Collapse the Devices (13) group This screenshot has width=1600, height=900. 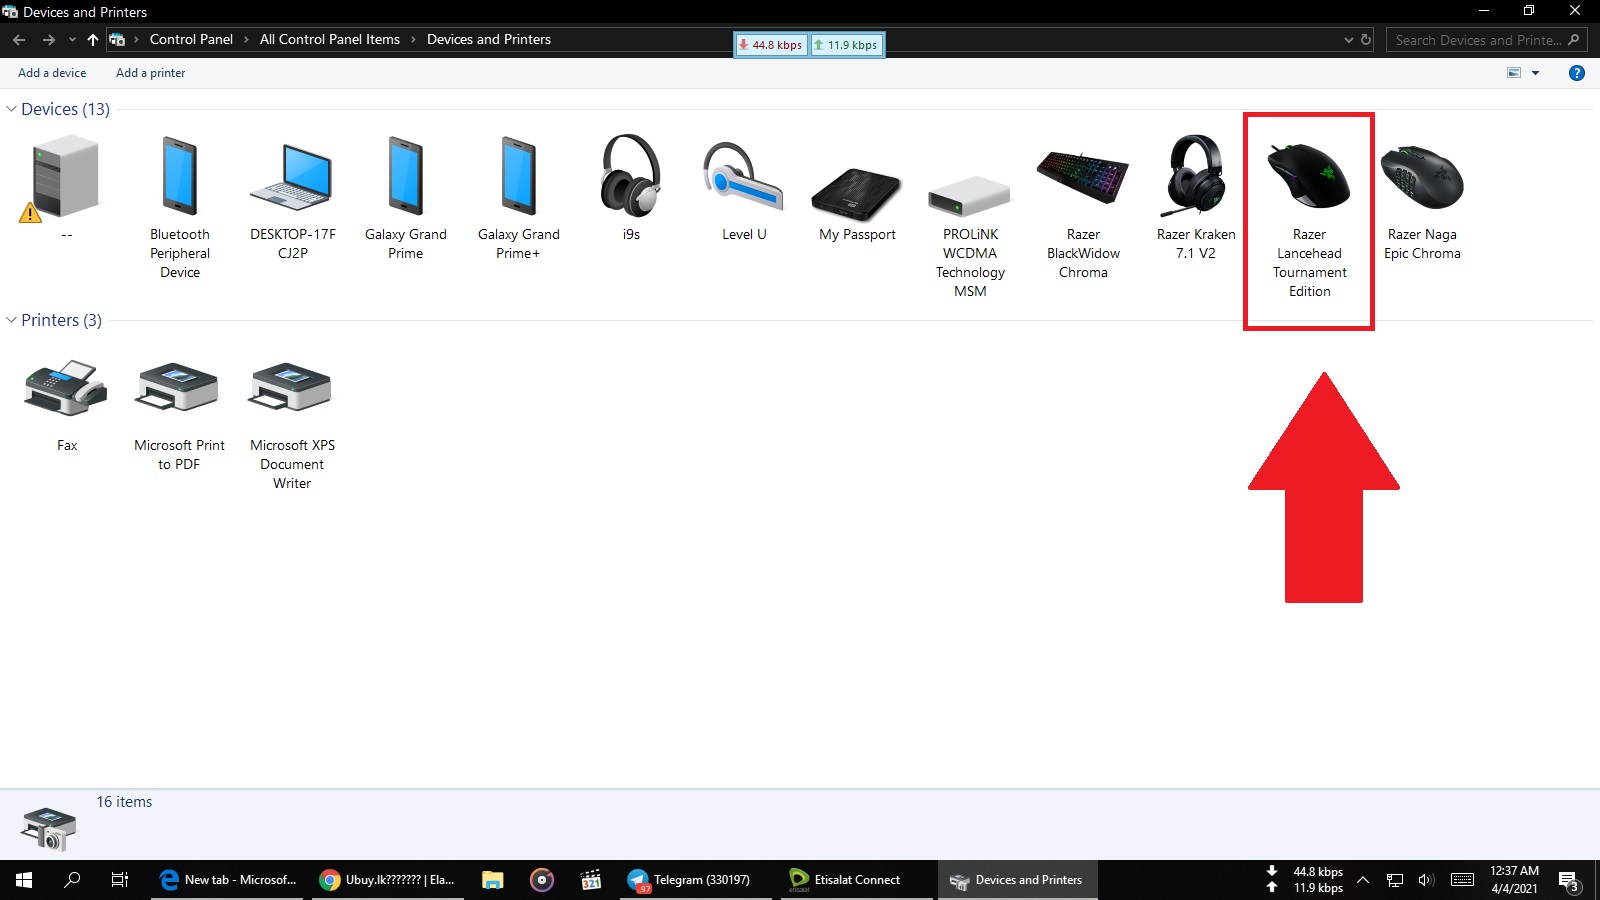11,109
